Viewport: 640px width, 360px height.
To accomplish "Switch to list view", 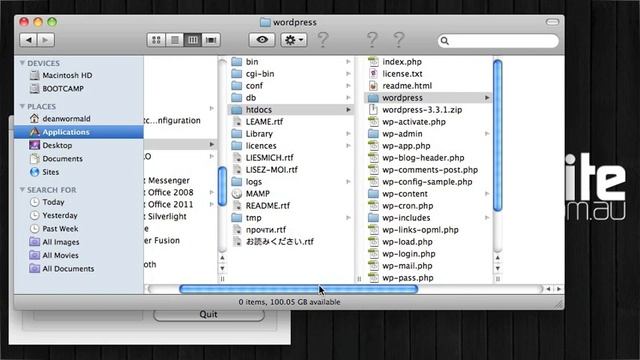I will point(175,40).
